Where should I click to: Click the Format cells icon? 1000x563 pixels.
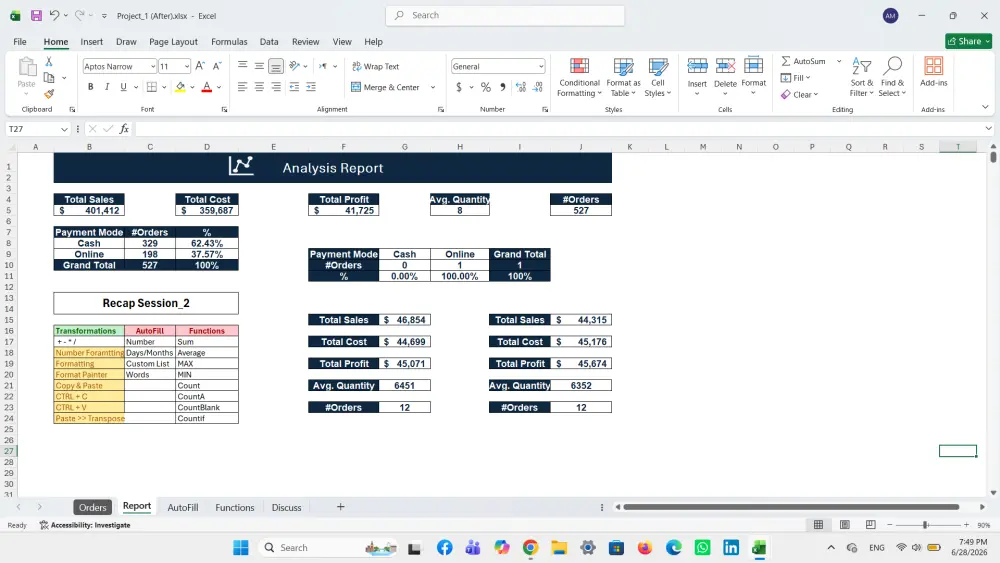click(x=753, y=66)
